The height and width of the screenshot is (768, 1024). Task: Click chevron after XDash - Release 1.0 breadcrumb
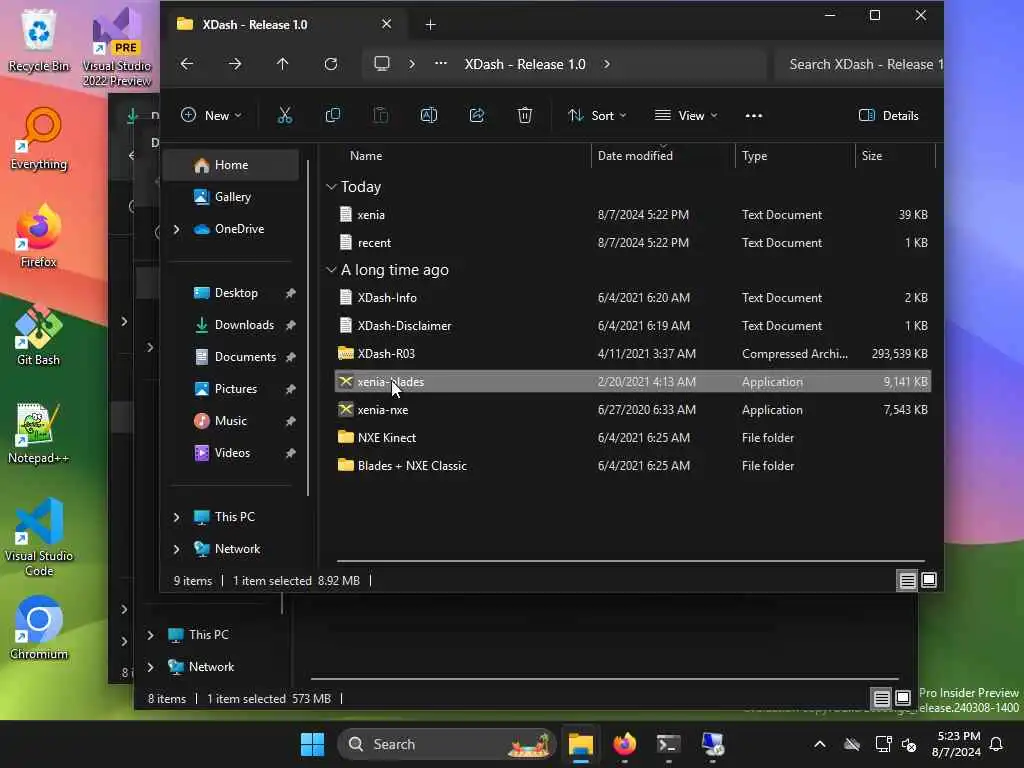607,64
